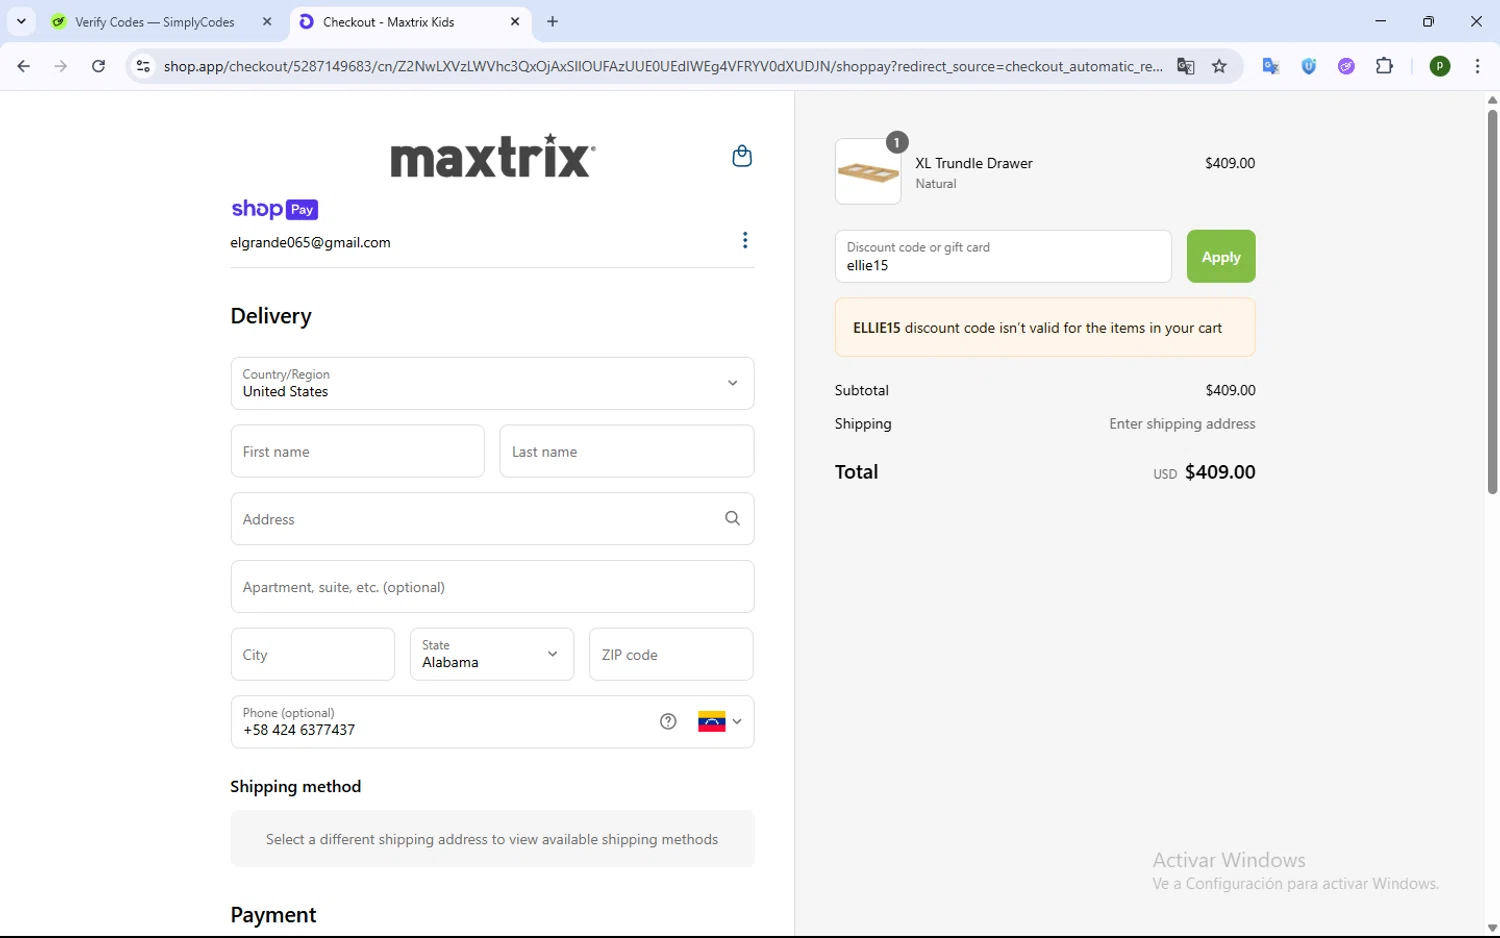Screen dimensions: 1500x938
Task: Bookmark this page with the star icon
Action: pos(1219,66)
